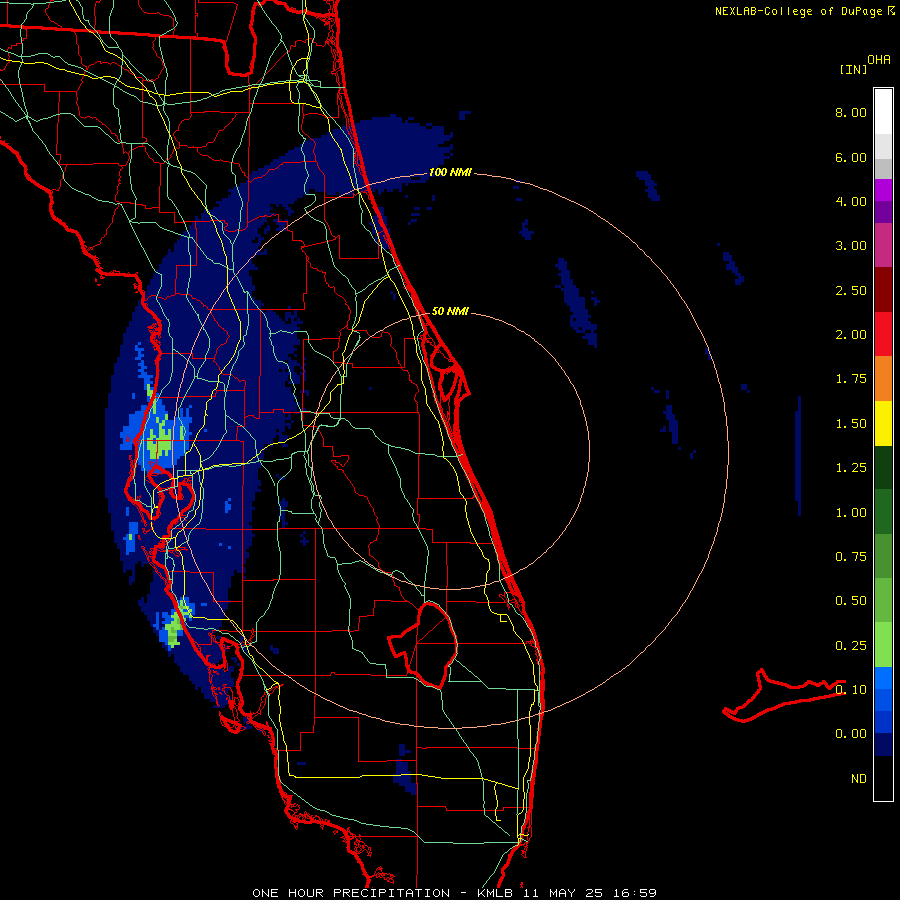
Task: Select the 1.00 legend value
Action: pos(851,513)
